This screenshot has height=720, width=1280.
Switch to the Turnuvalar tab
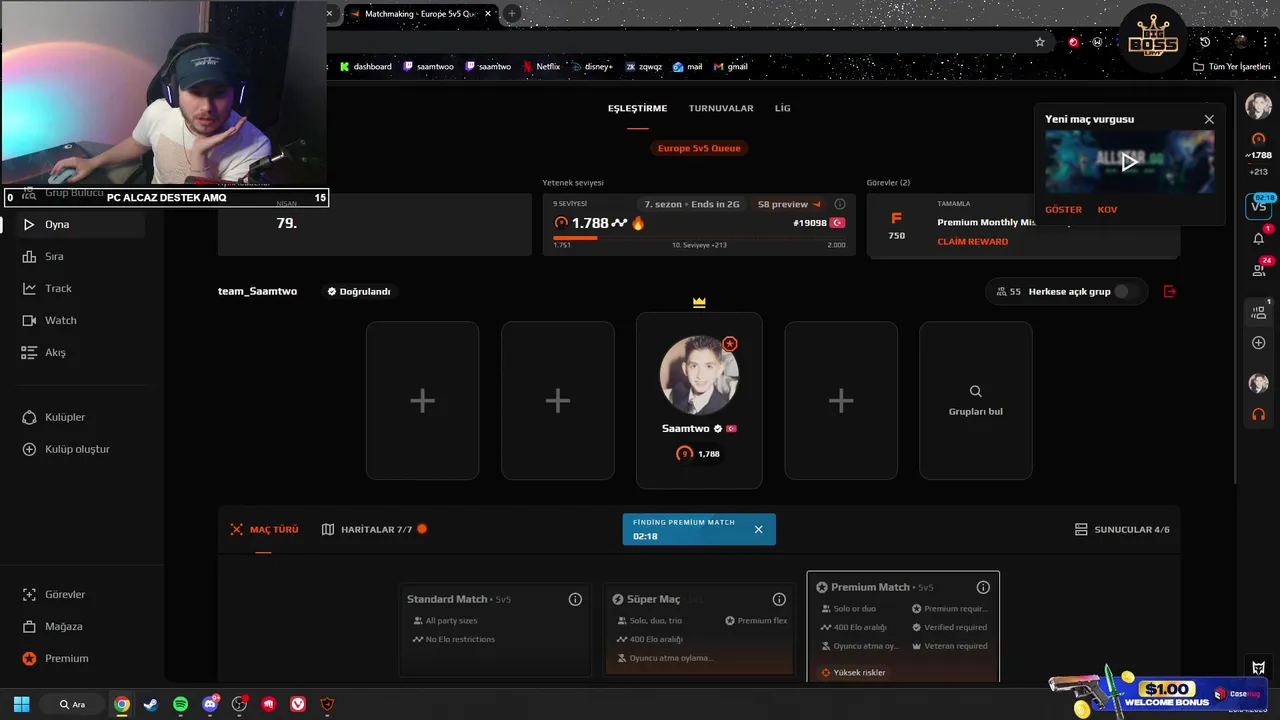[x=721, y=108]
